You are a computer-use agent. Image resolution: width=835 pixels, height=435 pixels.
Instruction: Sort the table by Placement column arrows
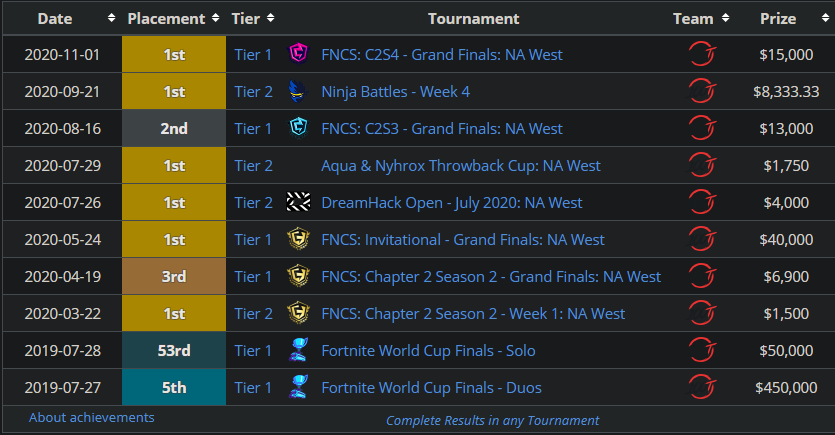[215, 18]
